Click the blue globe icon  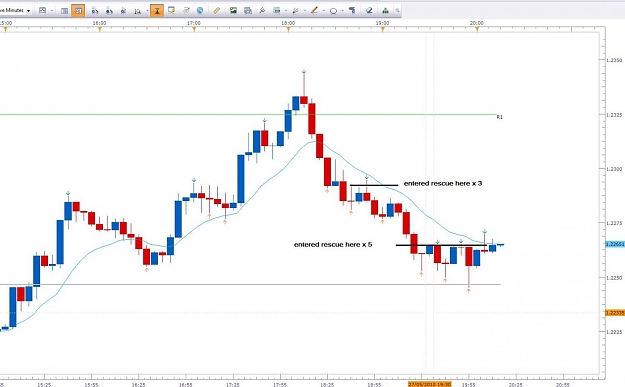point(200,10)
